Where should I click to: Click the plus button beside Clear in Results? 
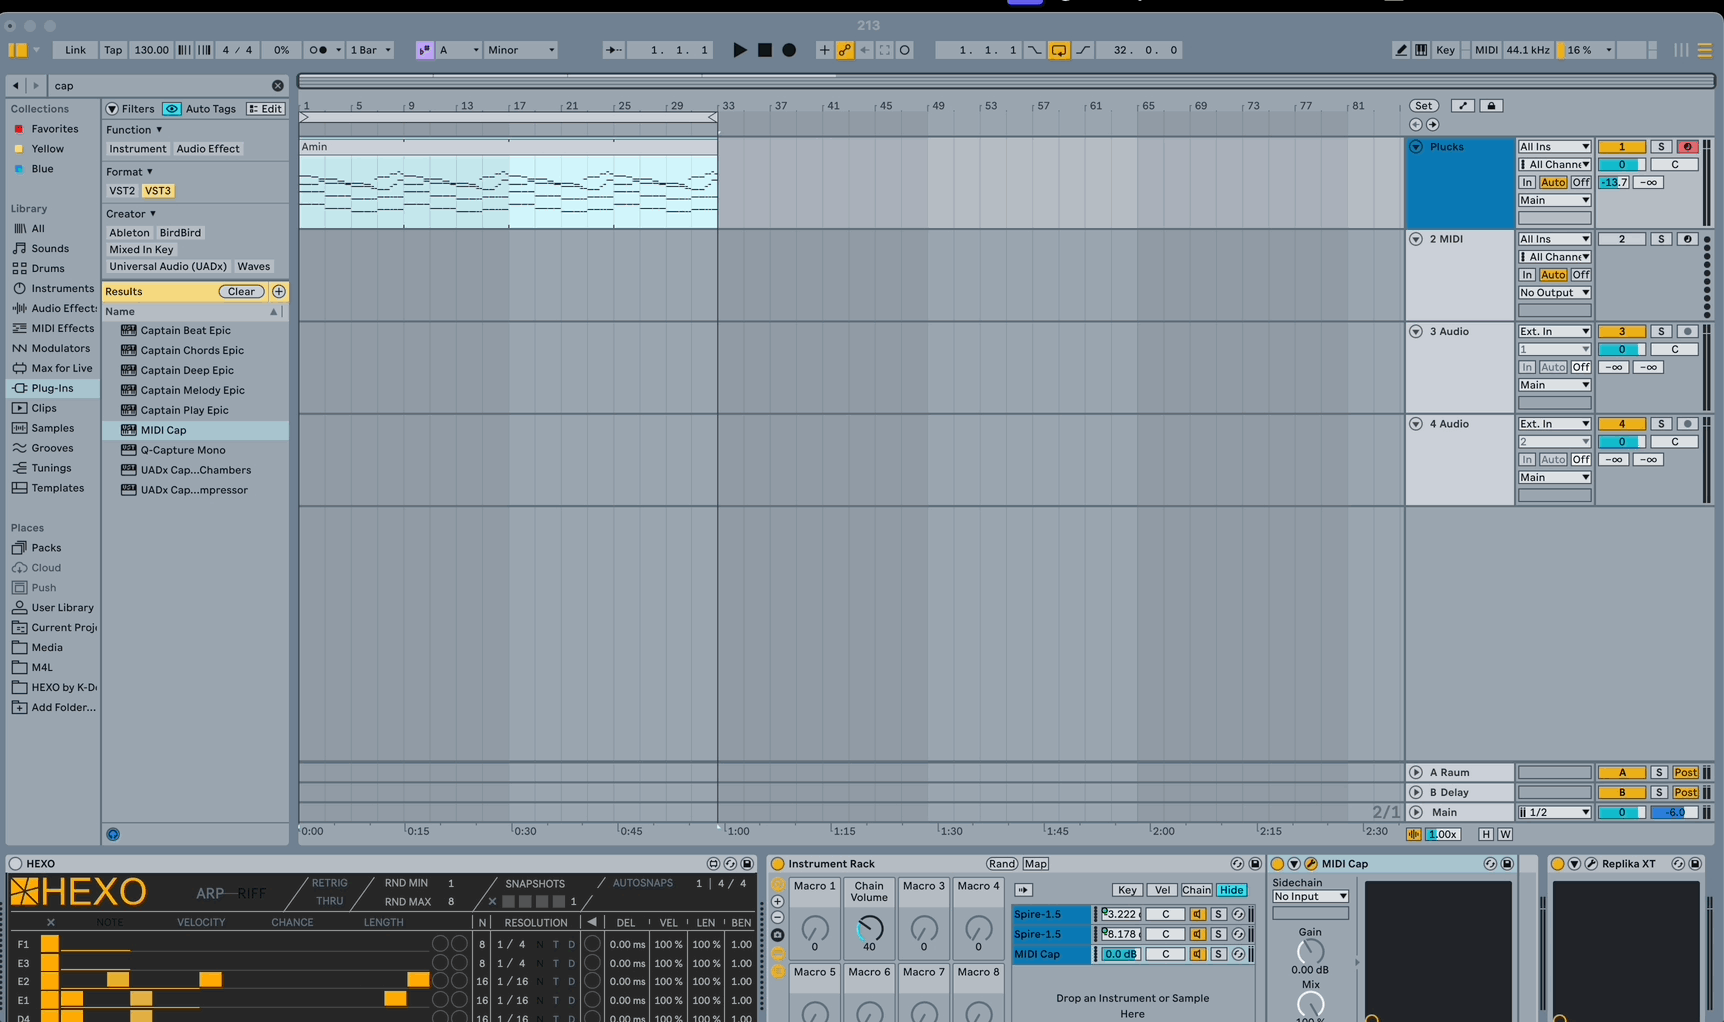click(279, 292)
